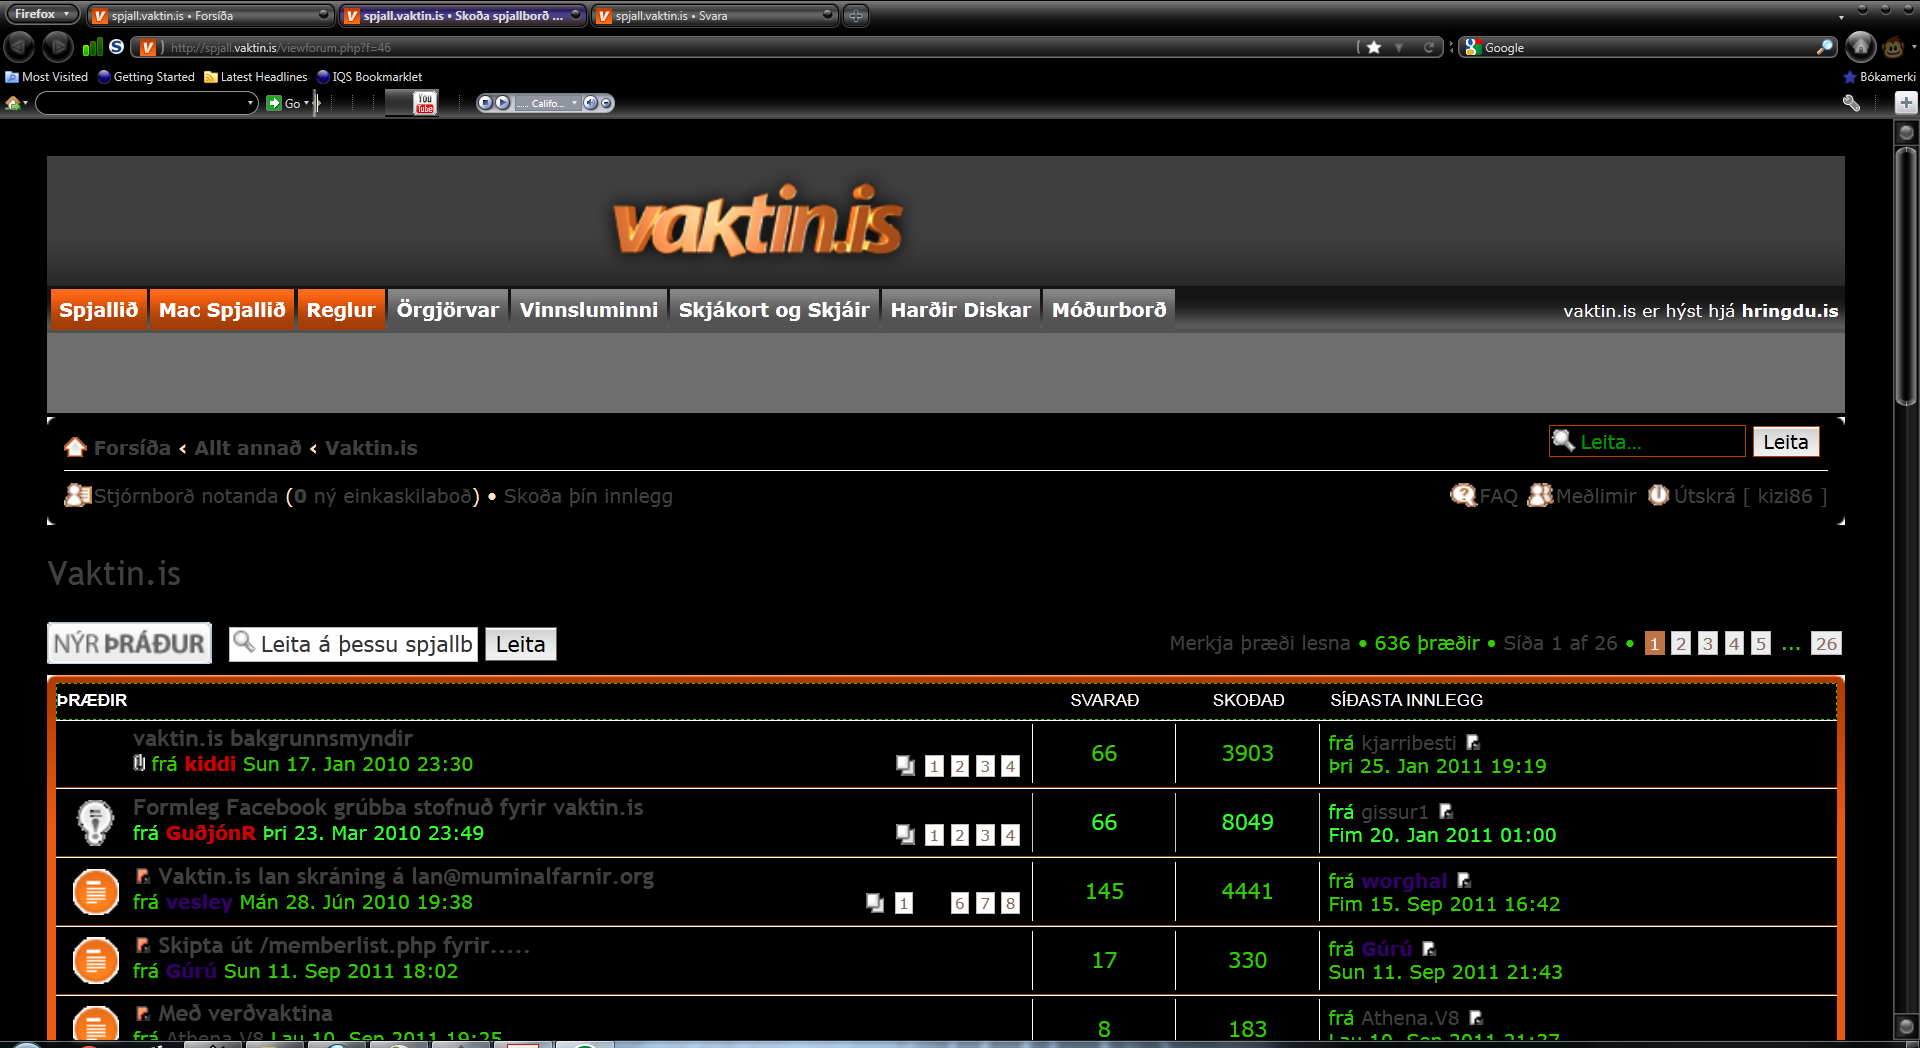
Task: Switch to the 'spjall.vaktin.is • Forsíða' tab
Action: tap(210, 15)
